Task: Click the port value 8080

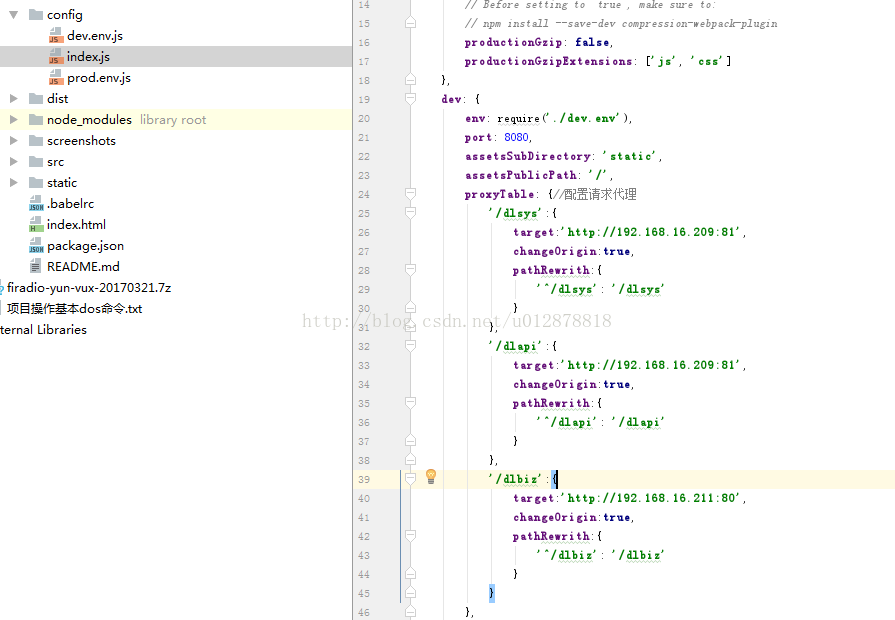Action: click(517, 137)
